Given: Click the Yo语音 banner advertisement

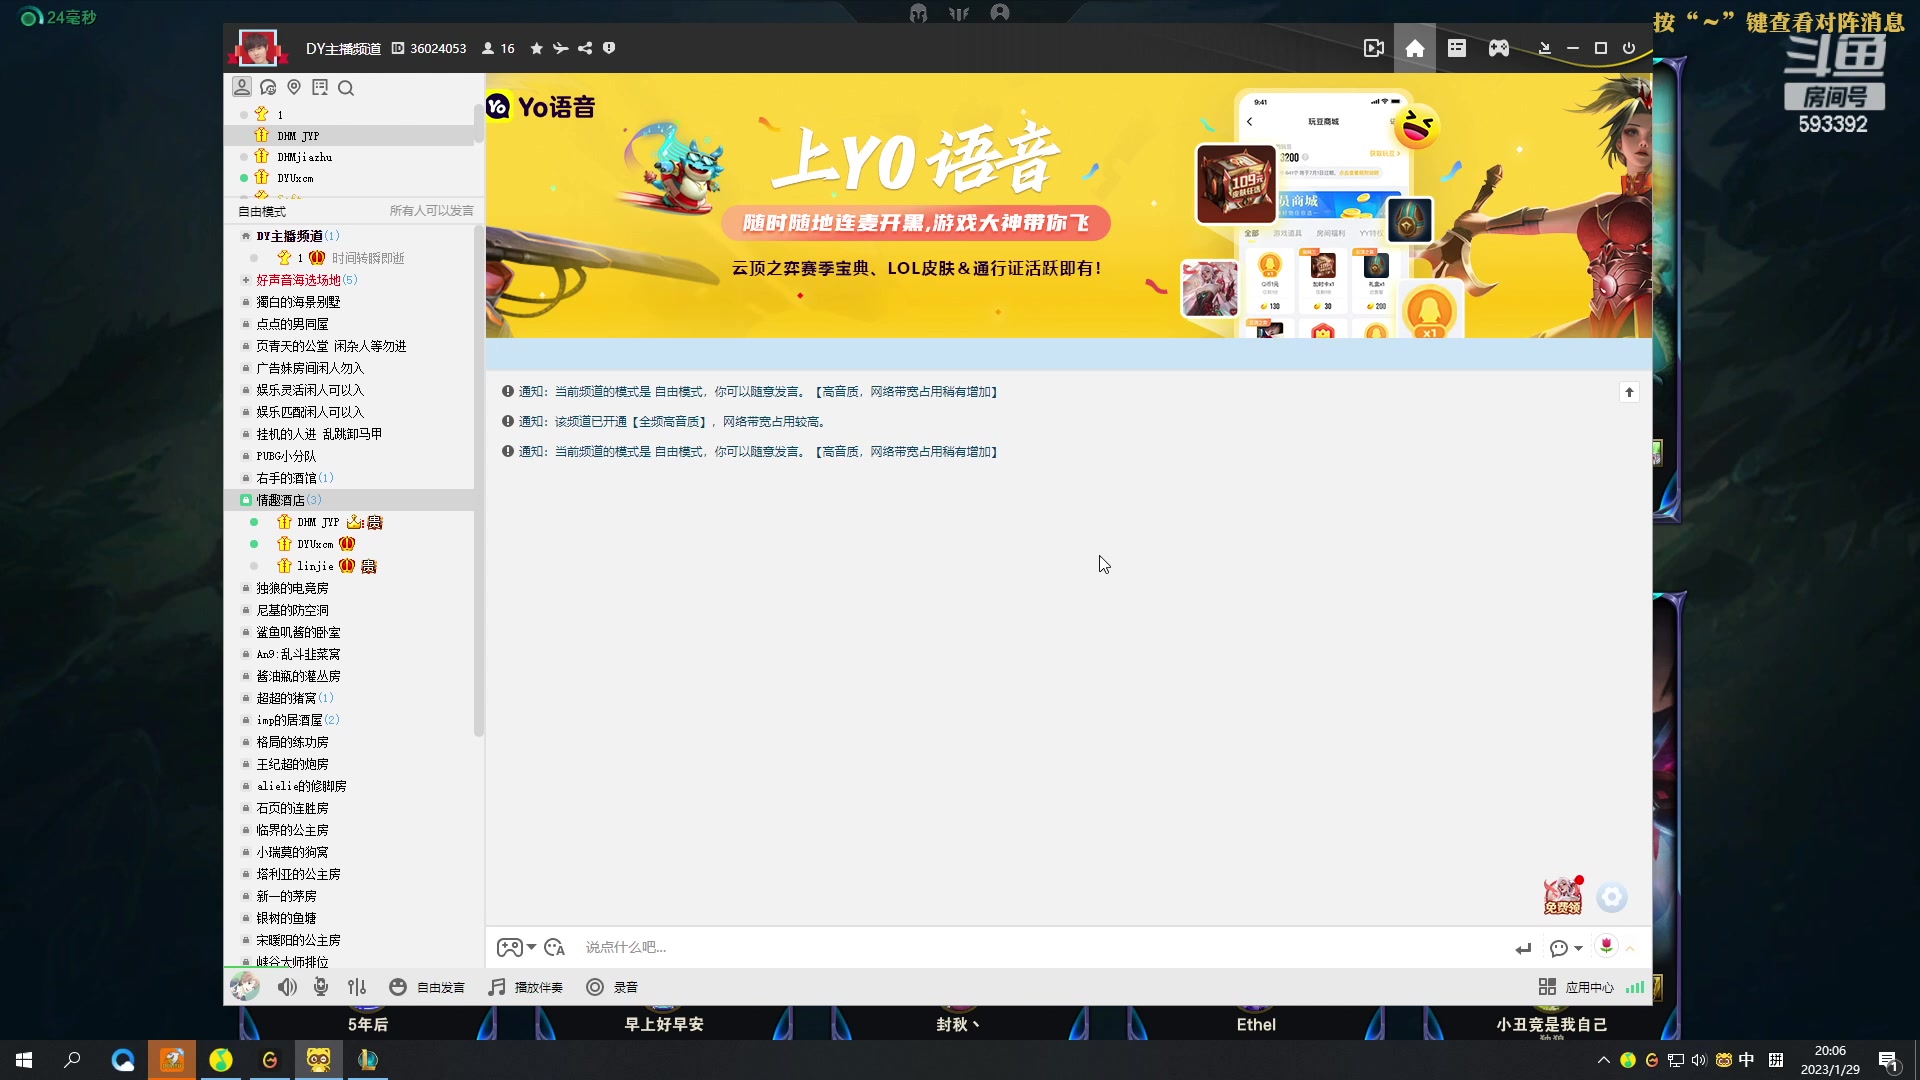Looking at the screenshot, I should coord(1068,206).
